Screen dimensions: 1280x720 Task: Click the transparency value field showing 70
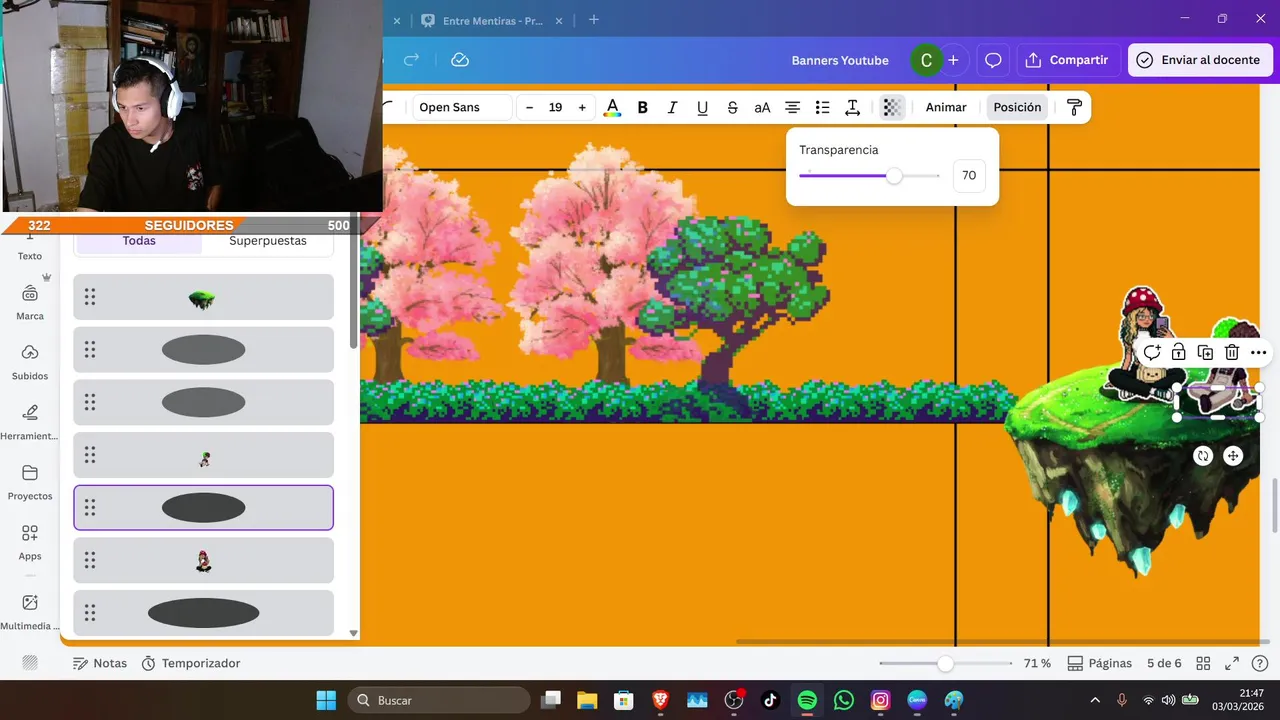click(x=969, y=175)
